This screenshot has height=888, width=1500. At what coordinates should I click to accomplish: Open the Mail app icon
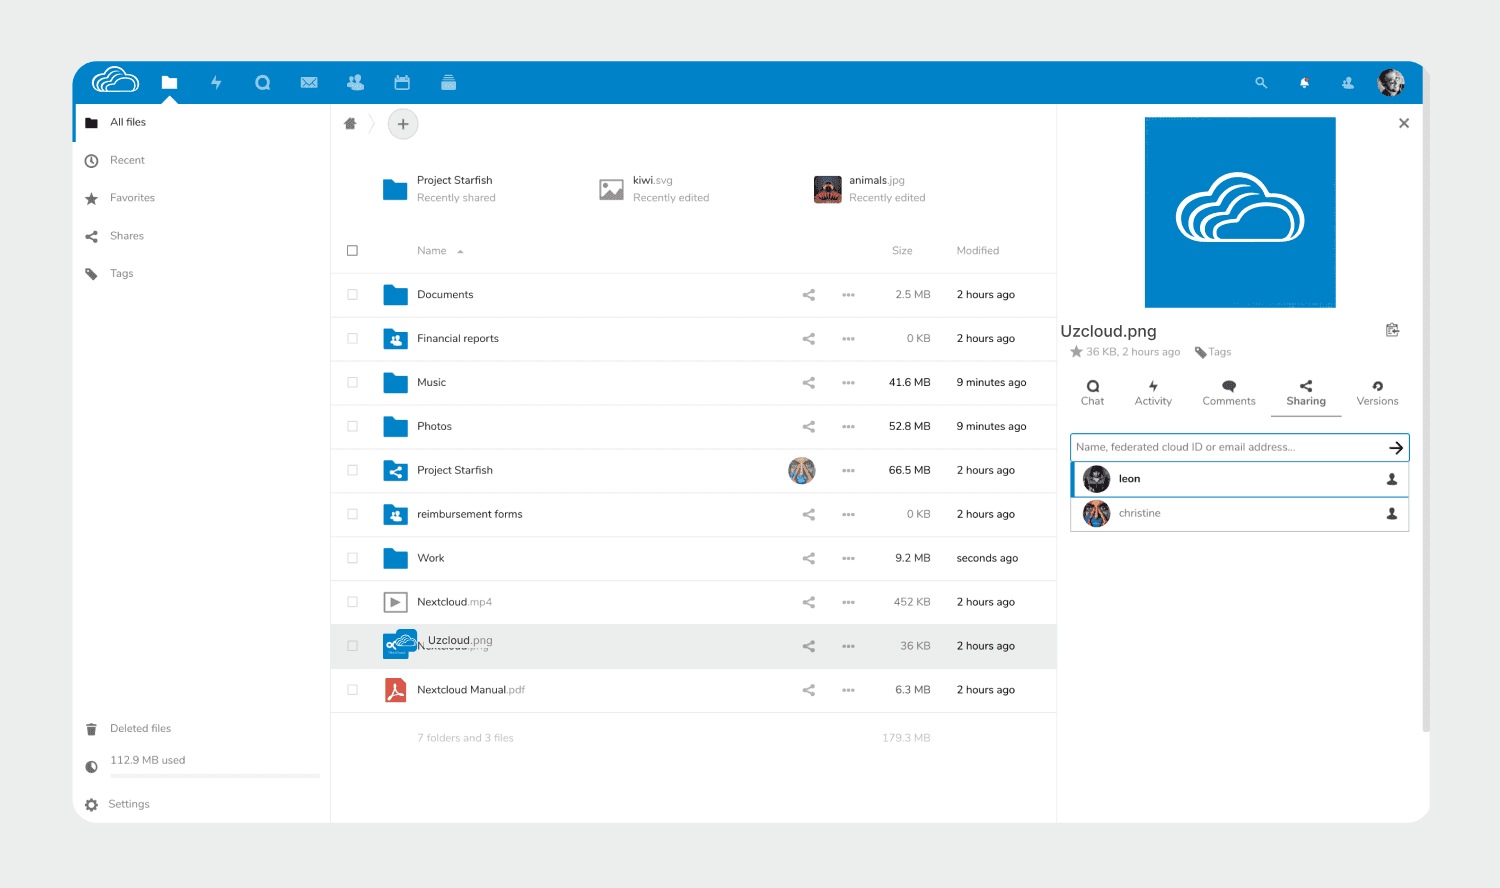pyautogui.click(x=309, y=83)
